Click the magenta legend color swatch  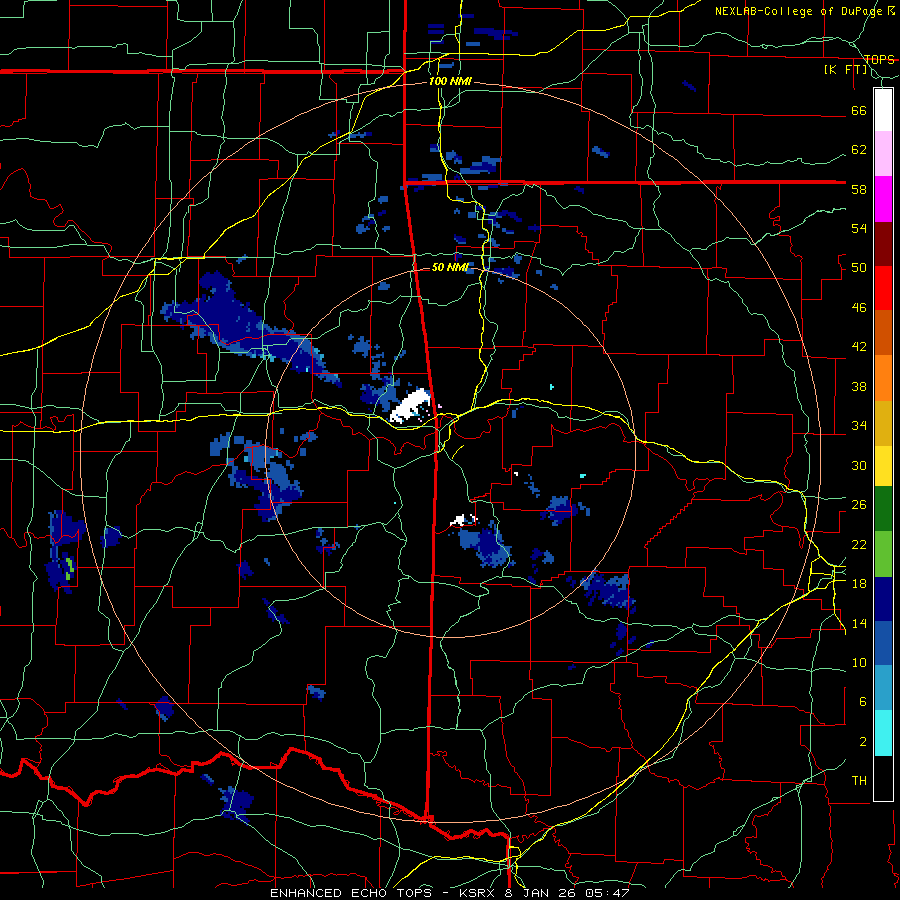coord(883,199)
